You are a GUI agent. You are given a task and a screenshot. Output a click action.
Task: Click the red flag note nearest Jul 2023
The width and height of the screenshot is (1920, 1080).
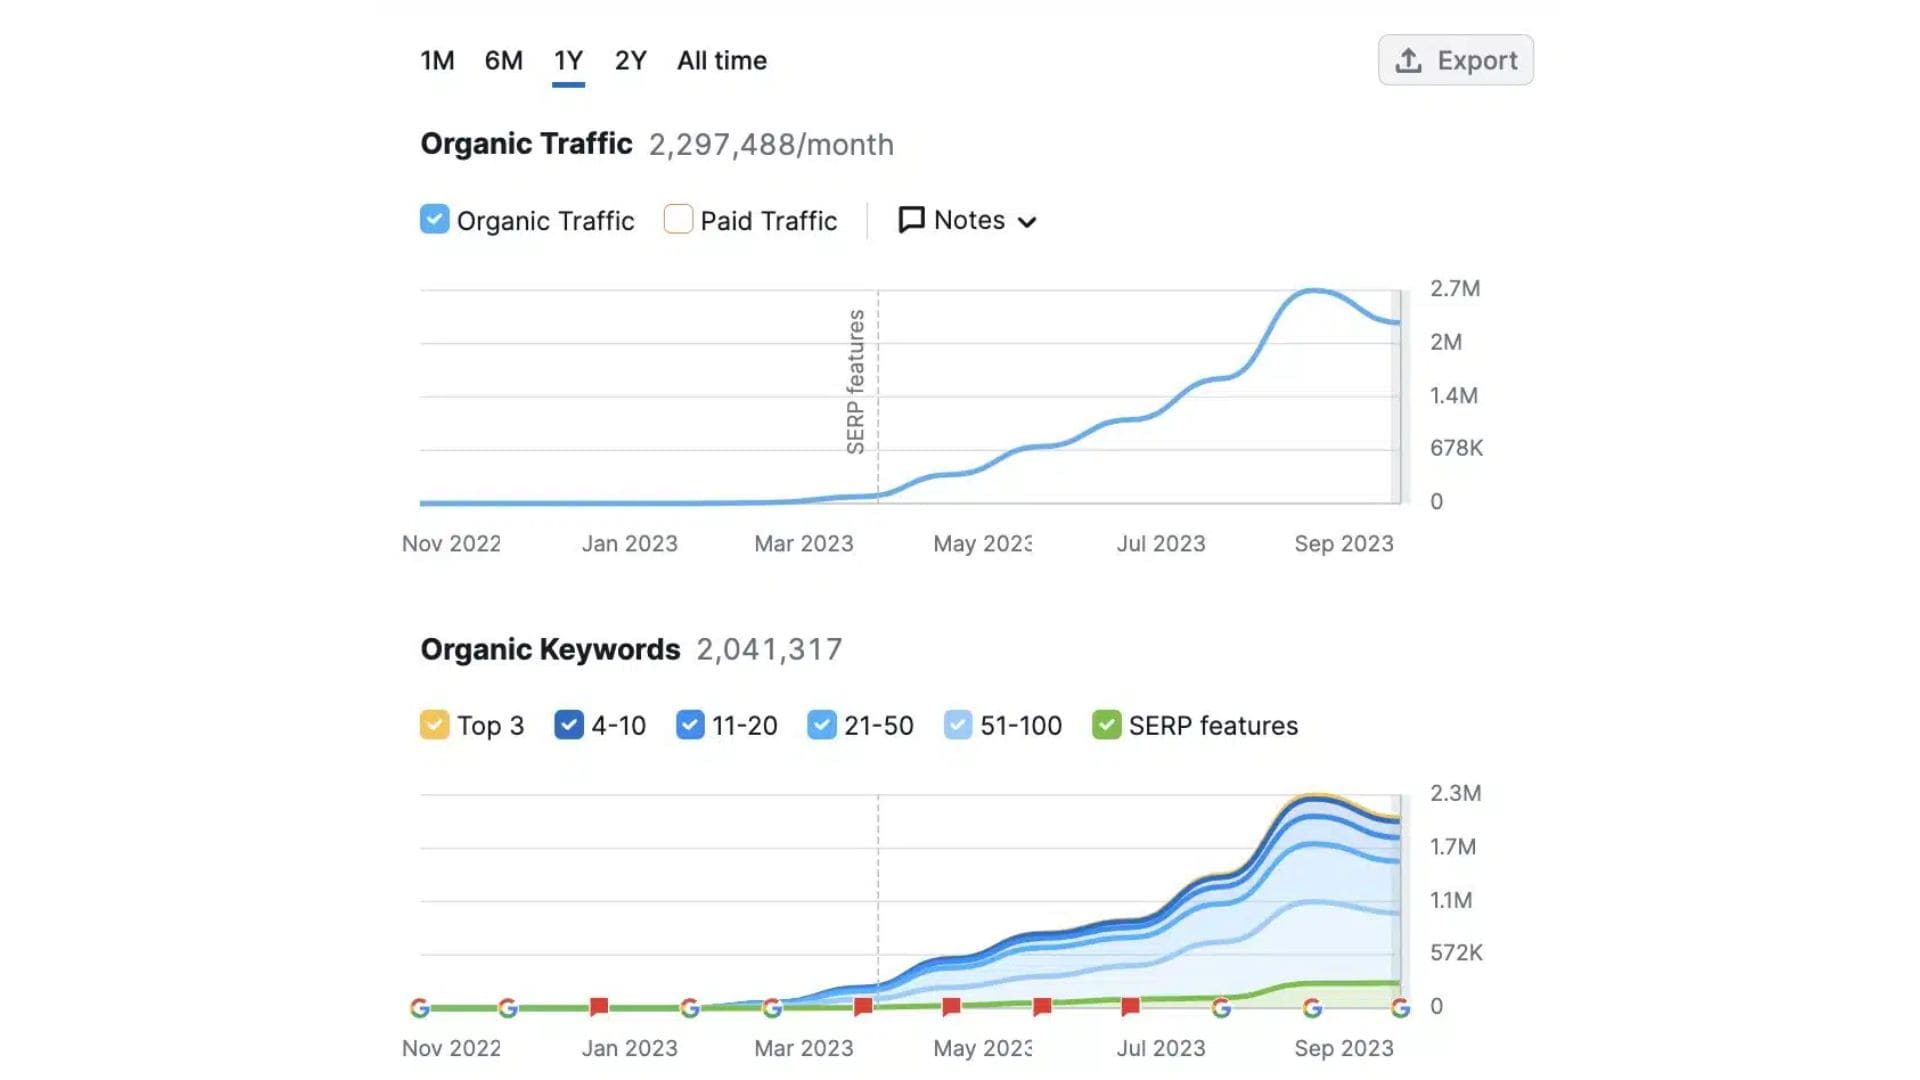coord(1130,1006)
